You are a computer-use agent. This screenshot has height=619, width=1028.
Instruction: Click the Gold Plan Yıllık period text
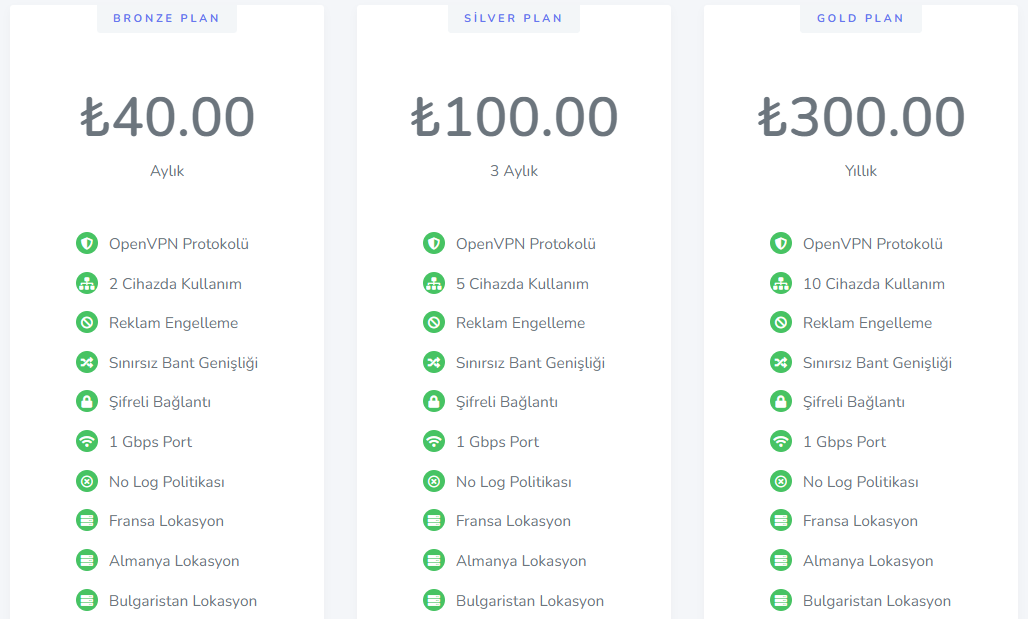pyautogui.click(x=861, y=171)
